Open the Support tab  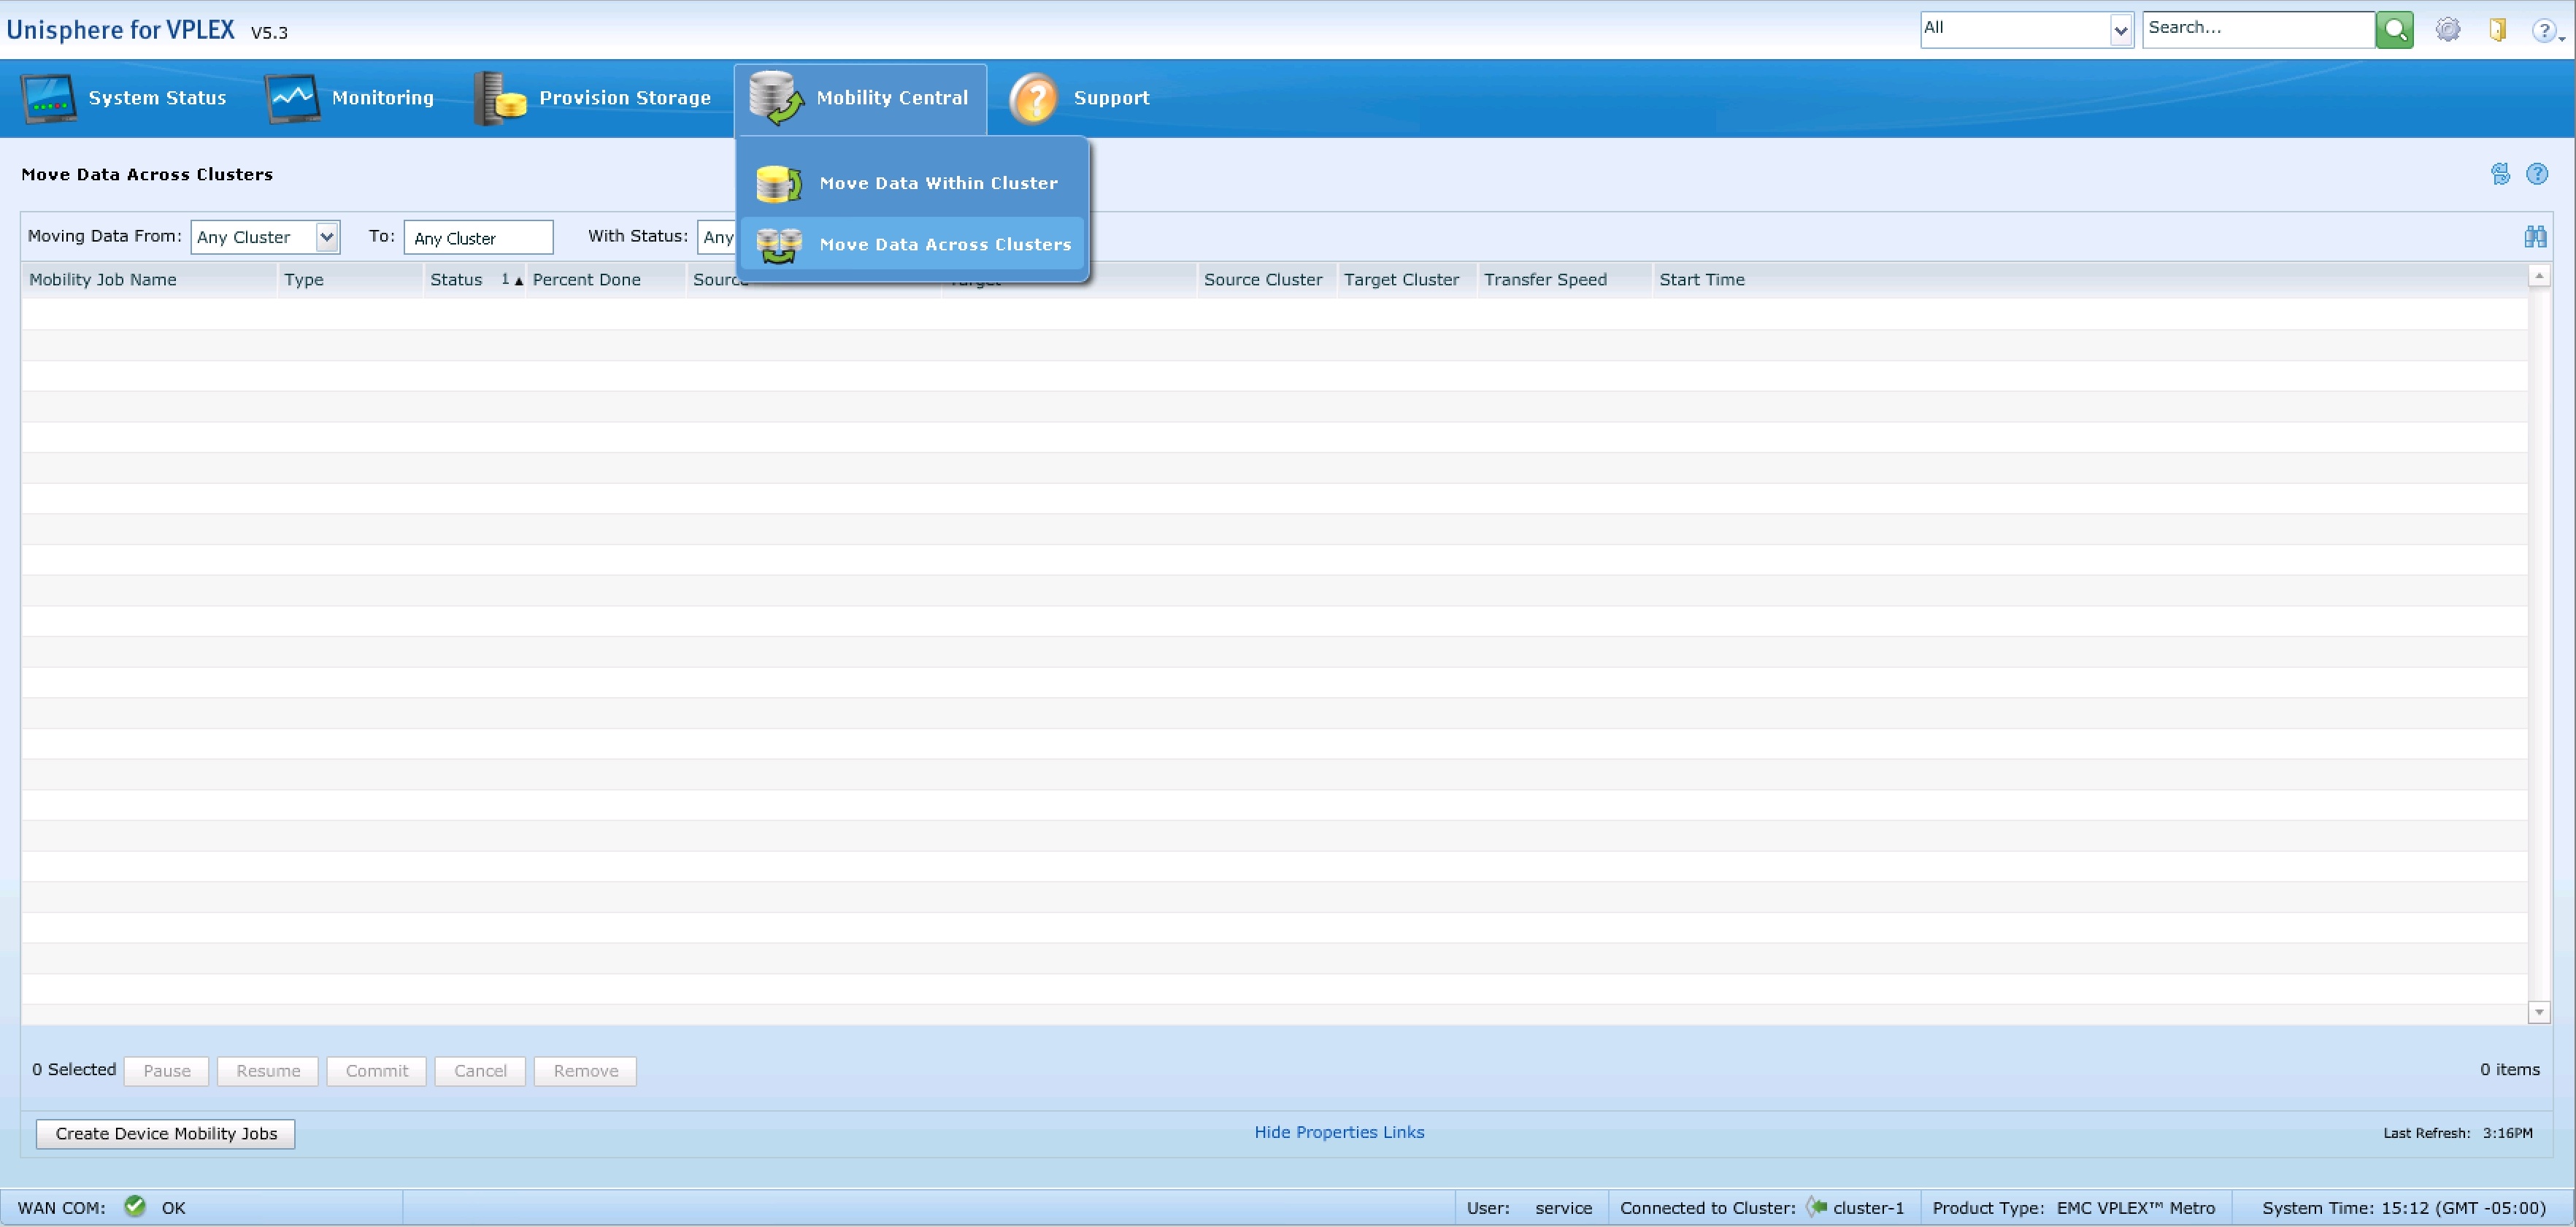click(x=1080, y=98)
